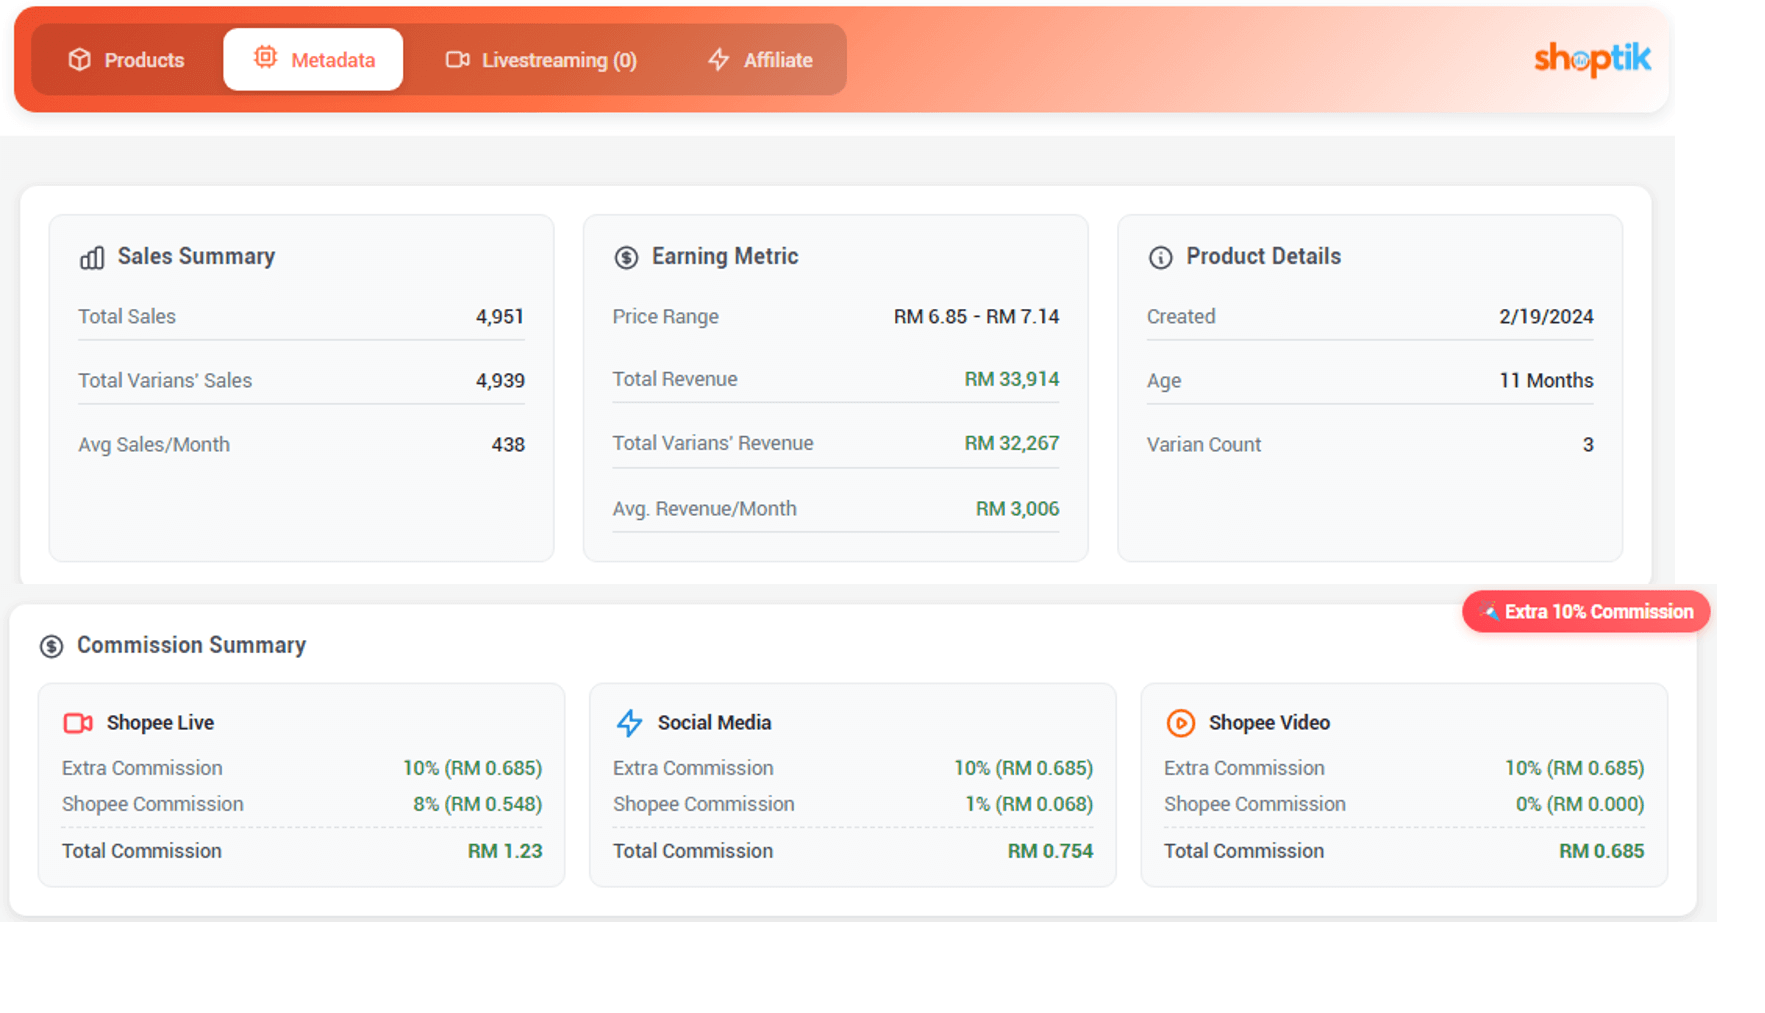This screenshot has height=1013, width=1765.
Task: Click the Shopee Live total commission RM 1.23
Action: click(504, 851)
